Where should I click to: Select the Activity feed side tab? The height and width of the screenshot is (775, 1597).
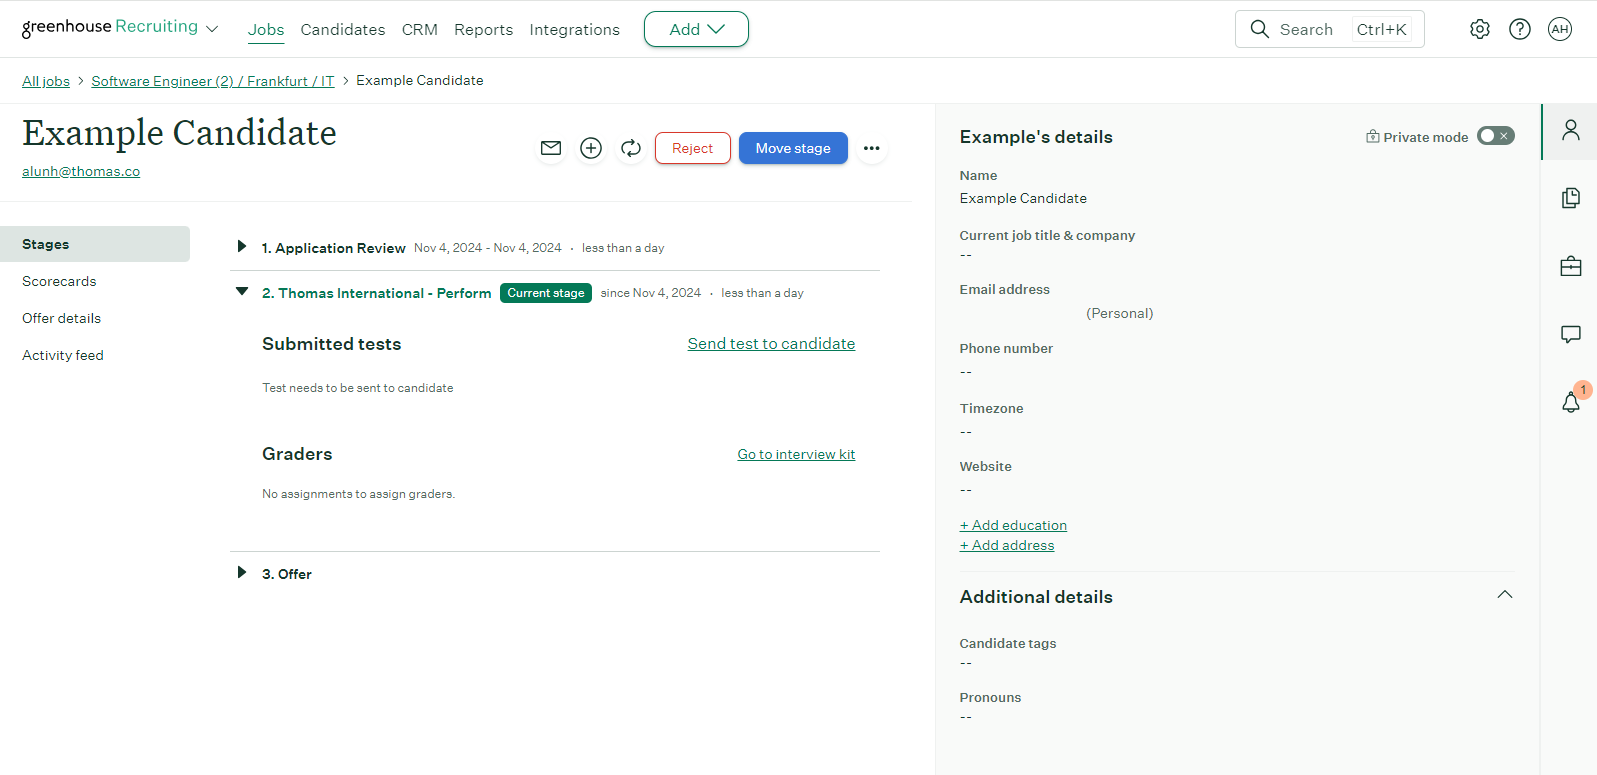tap(63, 355)
